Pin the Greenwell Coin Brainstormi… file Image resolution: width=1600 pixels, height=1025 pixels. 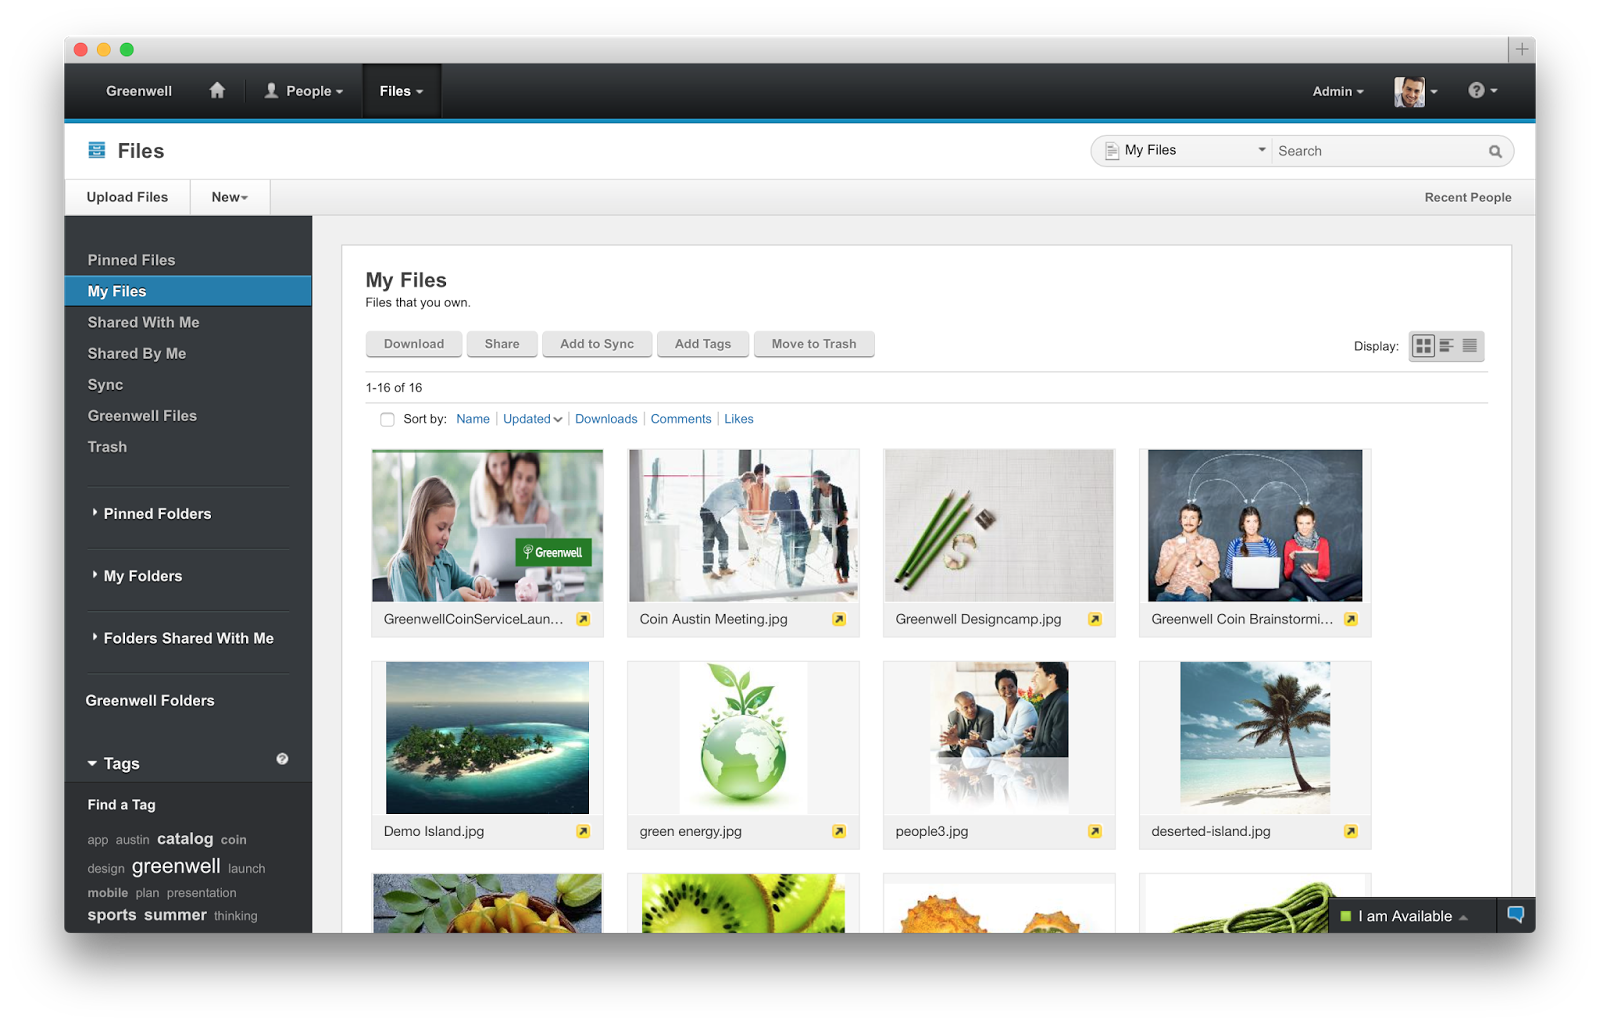(x=1351, y=620)
